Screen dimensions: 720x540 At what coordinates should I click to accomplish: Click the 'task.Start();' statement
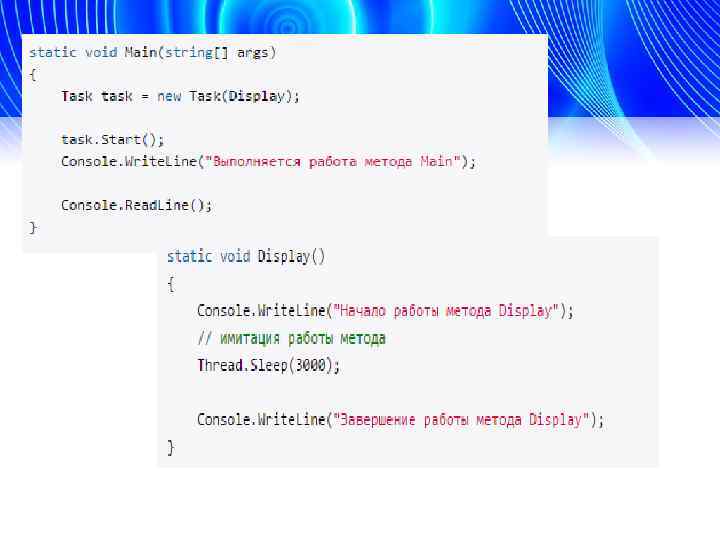coord(112,140)
